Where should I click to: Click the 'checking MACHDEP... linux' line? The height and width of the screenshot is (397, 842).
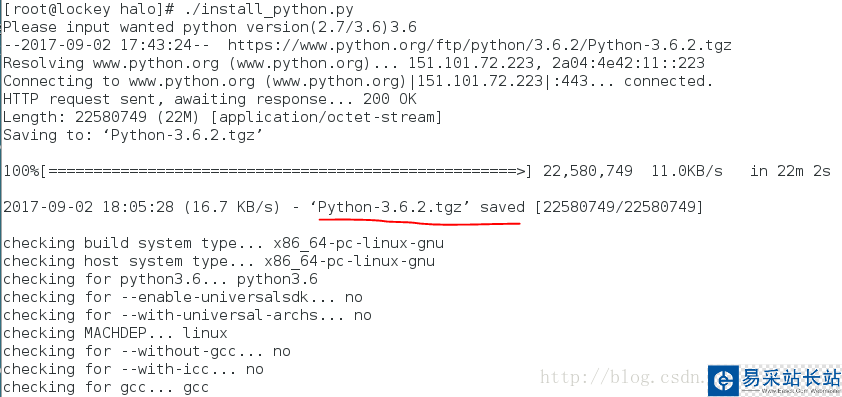[115, 333]
